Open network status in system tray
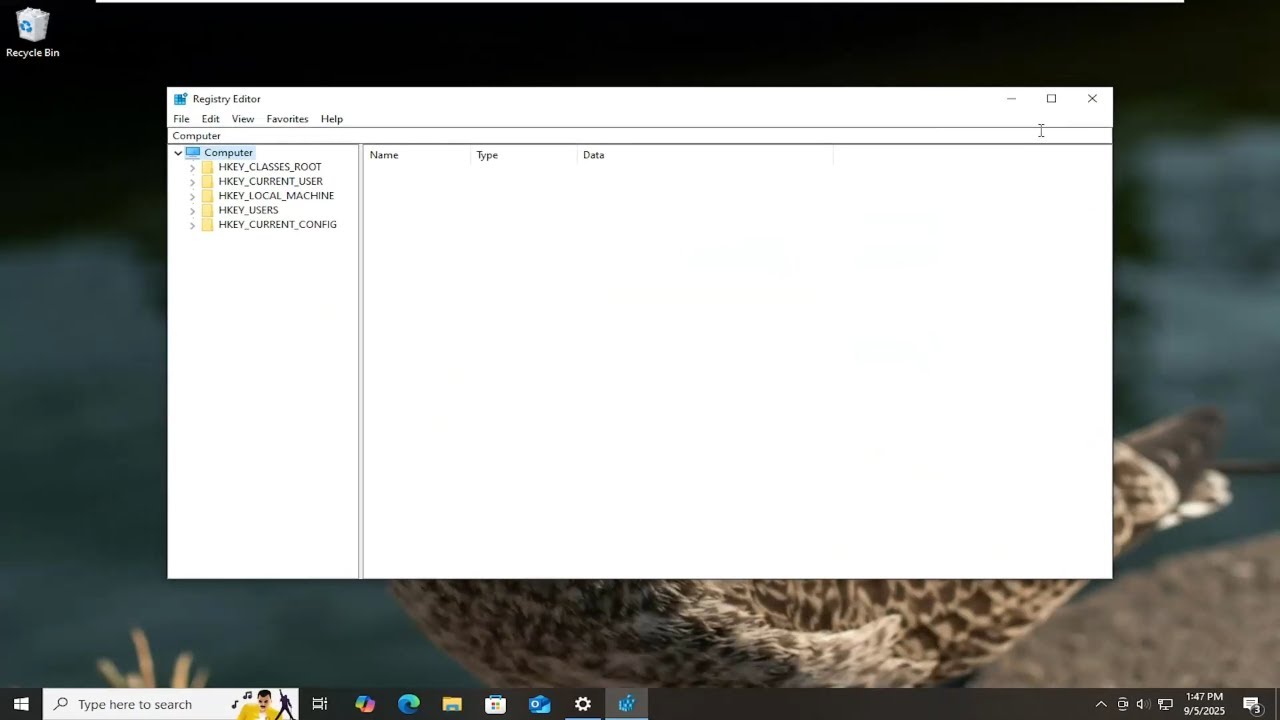The image size is (1280, 720). click(x=1165, y=704)
